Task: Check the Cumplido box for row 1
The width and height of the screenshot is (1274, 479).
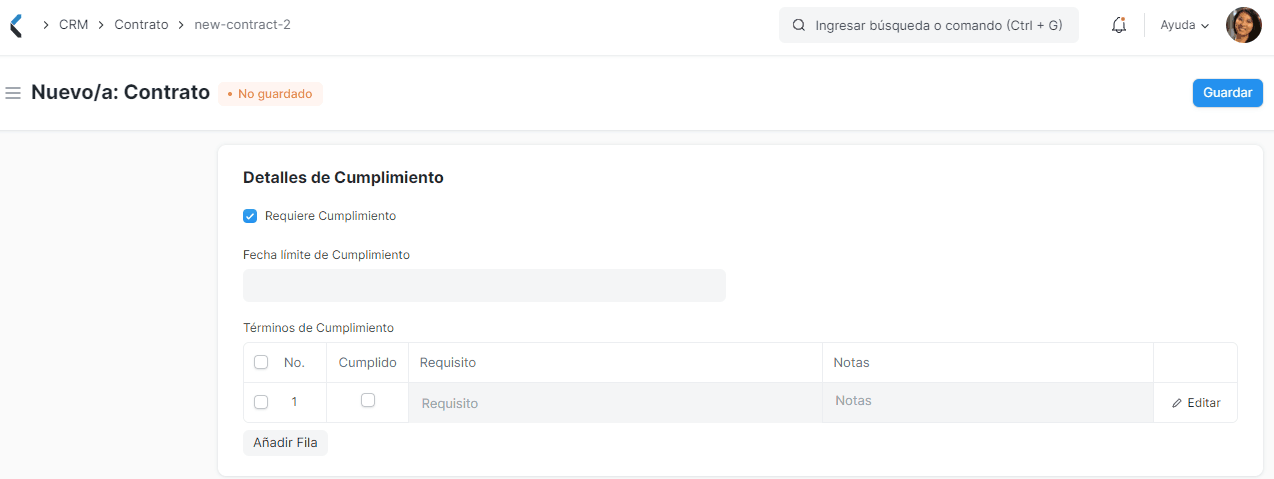Action: pos(368,400)
